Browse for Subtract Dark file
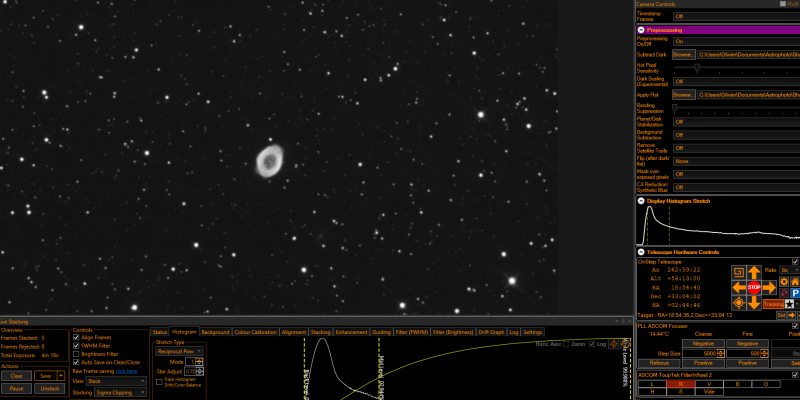The image size is (800, 400). point(684,54)
